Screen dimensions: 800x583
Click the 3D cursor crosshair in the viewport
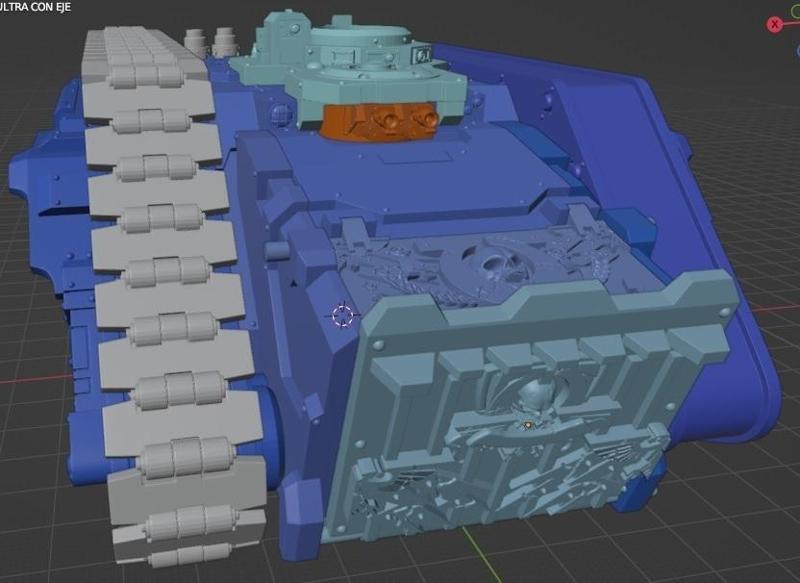click(343, 316)
